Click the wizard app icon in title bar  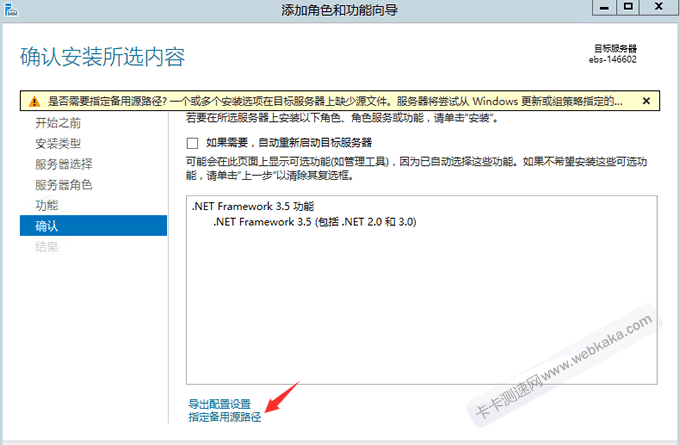(10, 9)
